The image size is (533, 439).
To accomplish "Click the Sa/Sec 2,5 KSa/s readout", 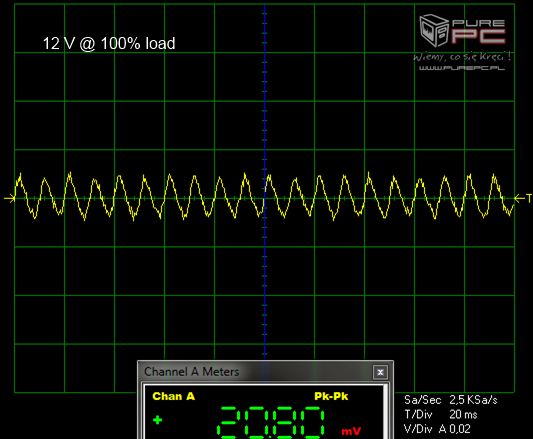I will click(x=451, y=400).
